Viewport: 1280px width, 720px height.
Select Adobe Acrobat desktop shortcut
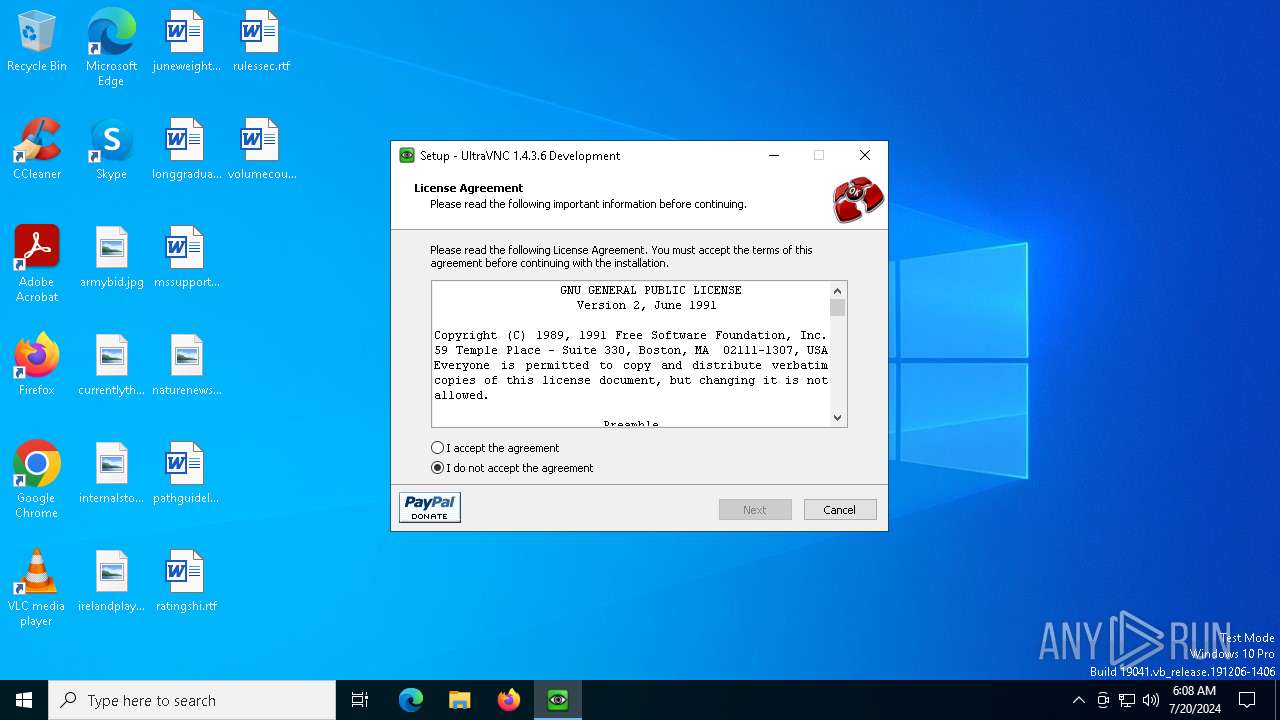tap(37, 264)
